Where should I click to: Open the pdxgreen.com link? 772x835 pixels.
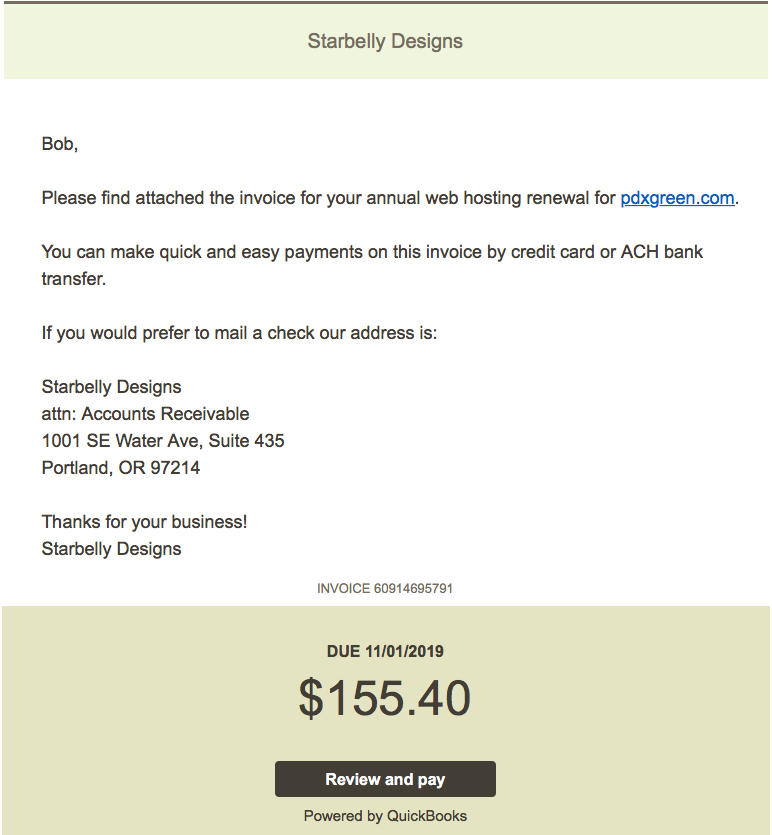coord(677,198)
